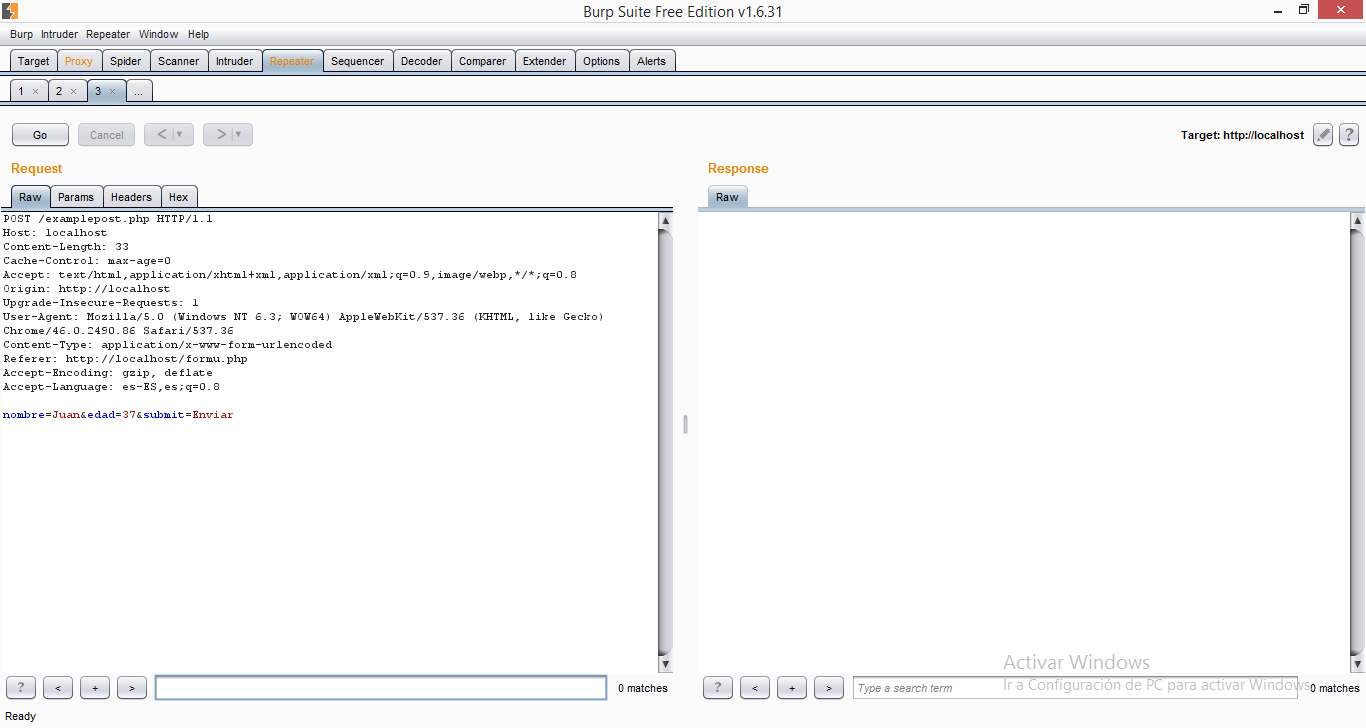Open the Intruder menu
1366x728 pixels.
tap(59, 34)
